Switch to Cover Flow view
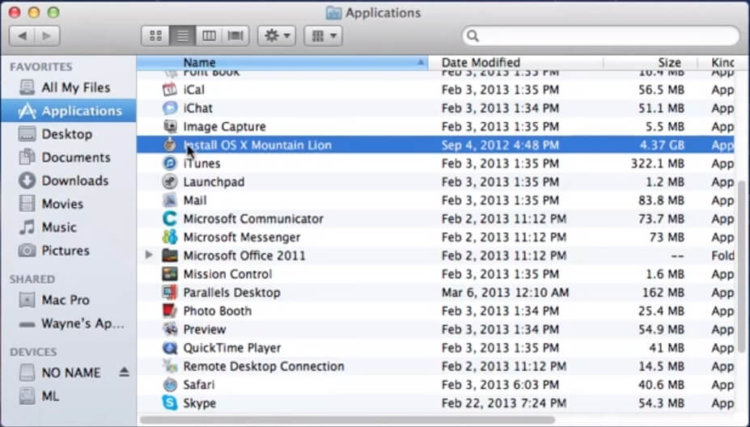The height and width of the screenshot is (427, 750). coord(235,36)
